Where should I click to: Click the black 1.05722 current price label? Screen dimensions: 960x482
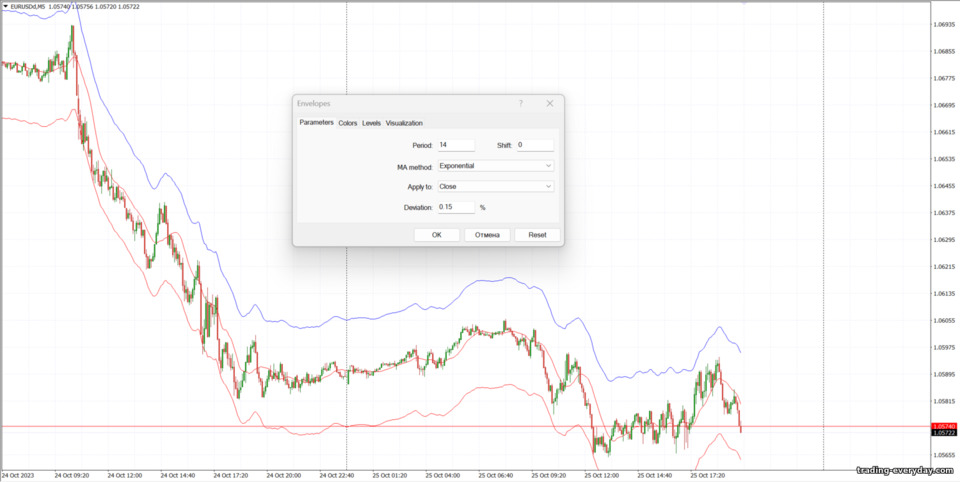(x=943, y=432)
